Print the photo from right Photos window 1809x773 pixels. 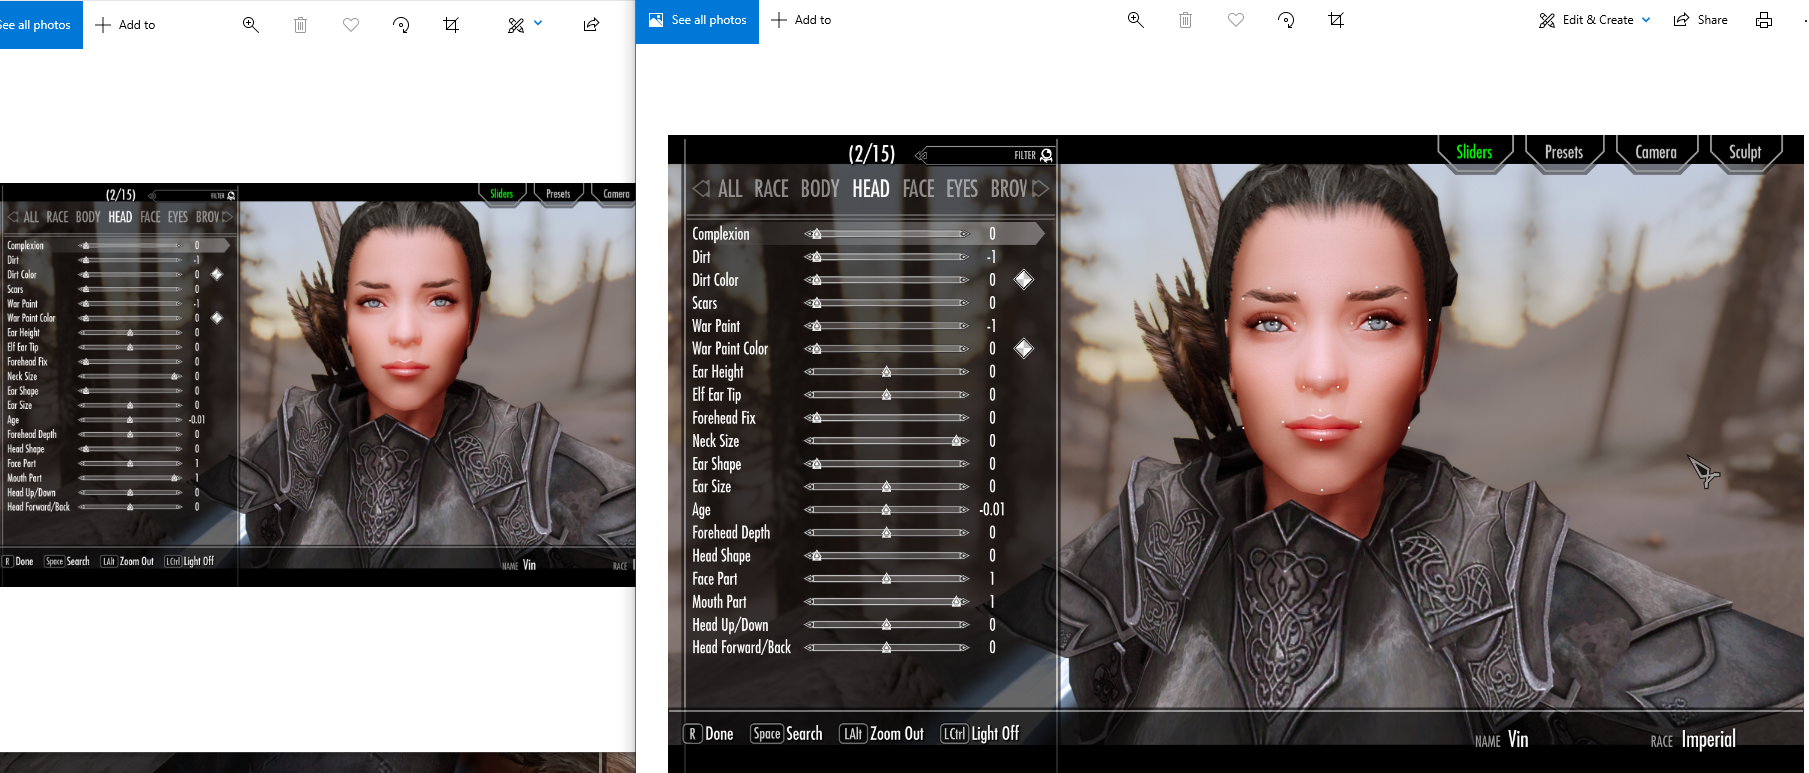pos(1764,20)
